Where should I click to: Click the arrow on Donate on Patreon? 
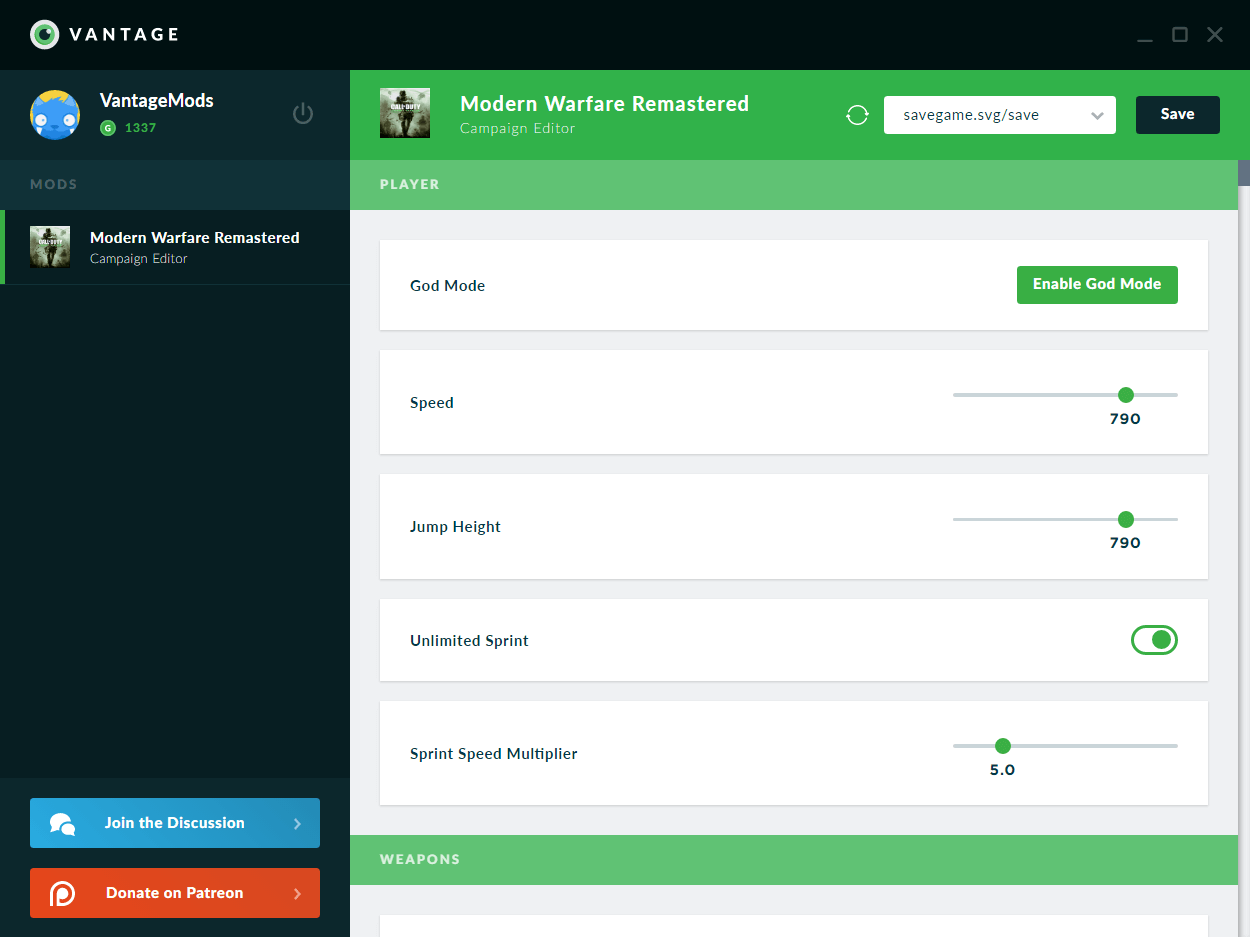(297, 894)
